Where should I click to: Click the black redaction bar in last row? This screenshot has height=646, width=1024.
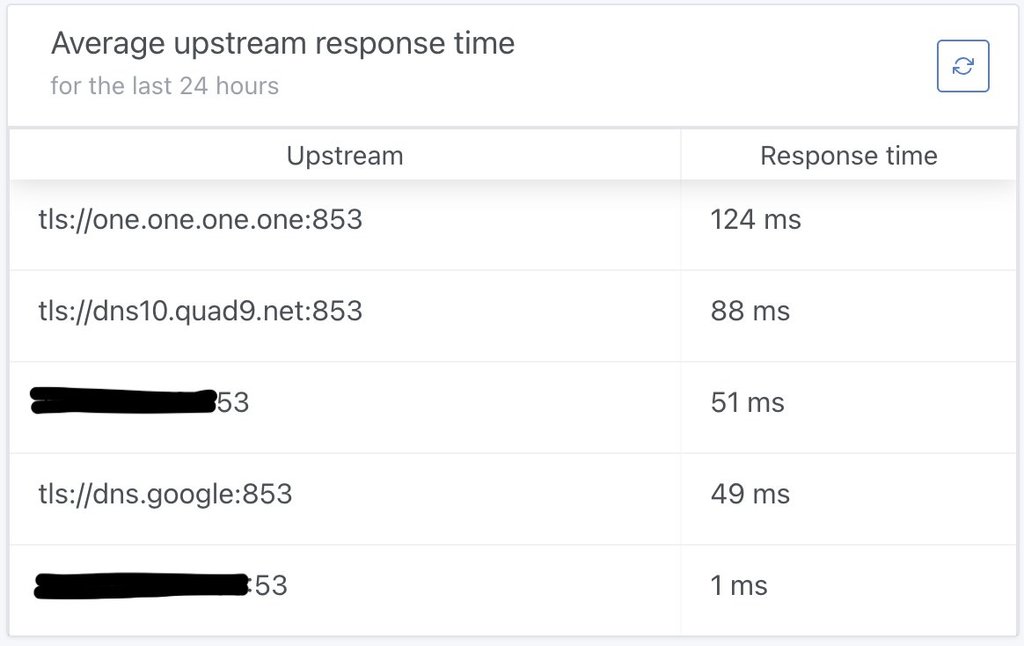(142, 585)
